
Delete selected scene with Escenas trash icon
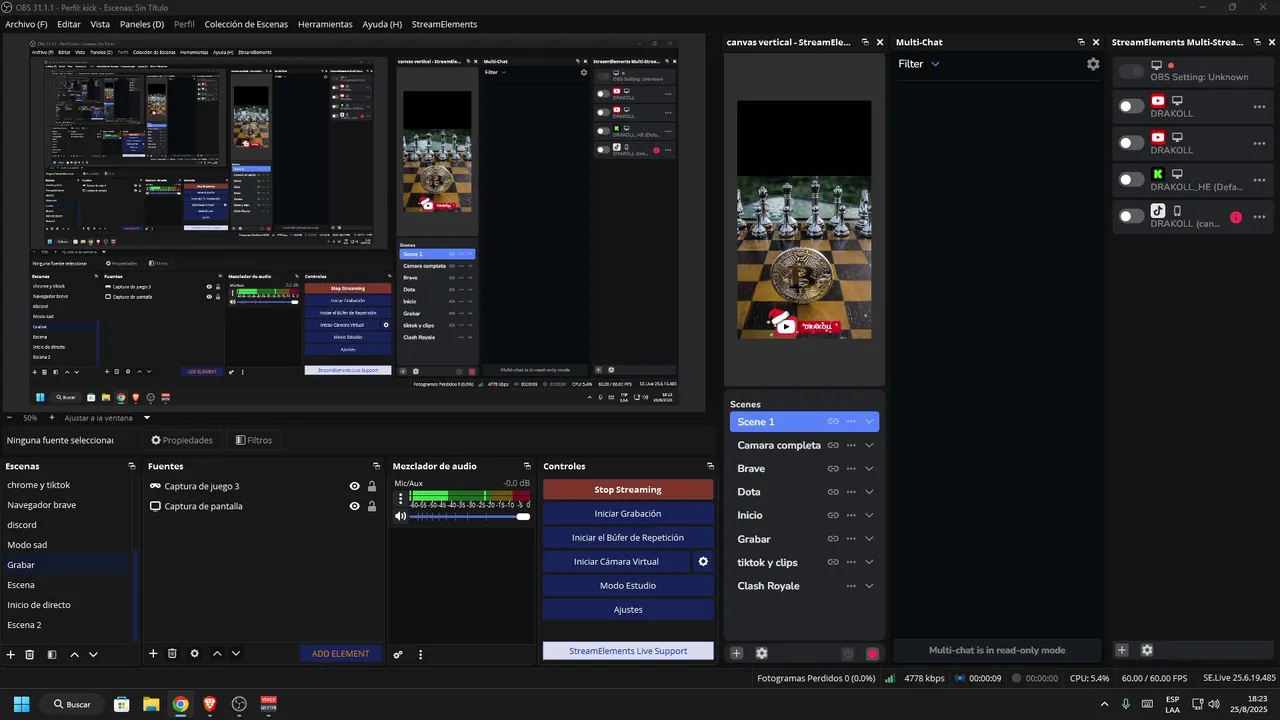(x=30, y=654)
